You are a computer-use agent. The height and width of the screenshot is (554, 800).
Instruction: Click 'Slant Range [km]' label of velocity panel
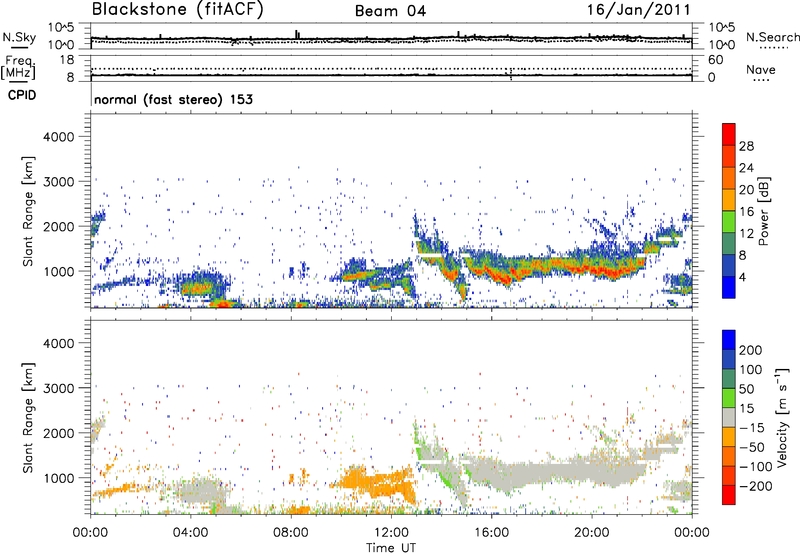point(28,418)
